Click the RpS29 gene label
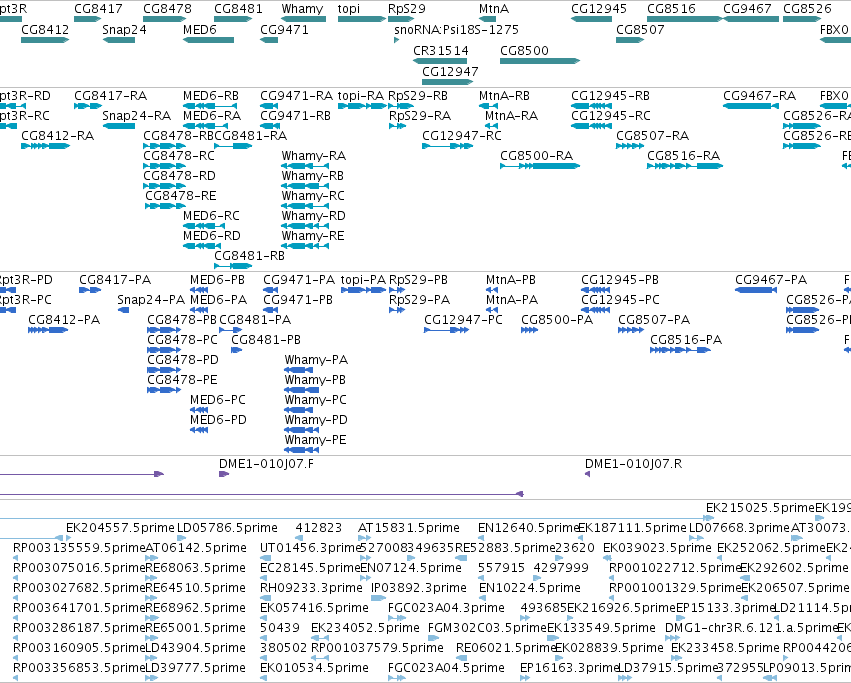 (x=407, y=9)
